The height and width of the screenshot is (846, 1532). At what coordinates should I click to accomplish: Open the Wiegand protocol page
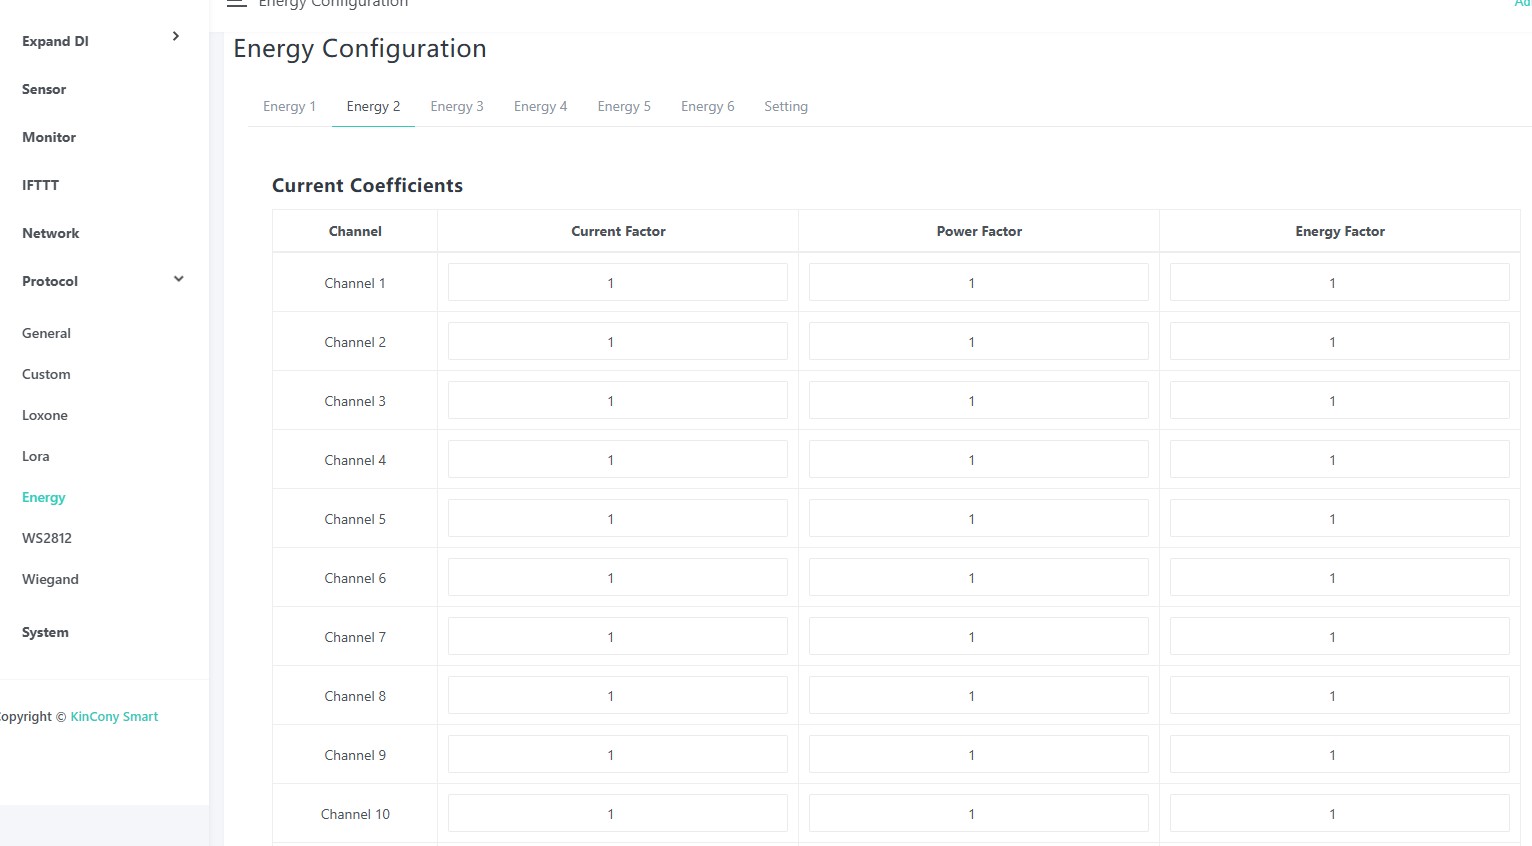50,579
